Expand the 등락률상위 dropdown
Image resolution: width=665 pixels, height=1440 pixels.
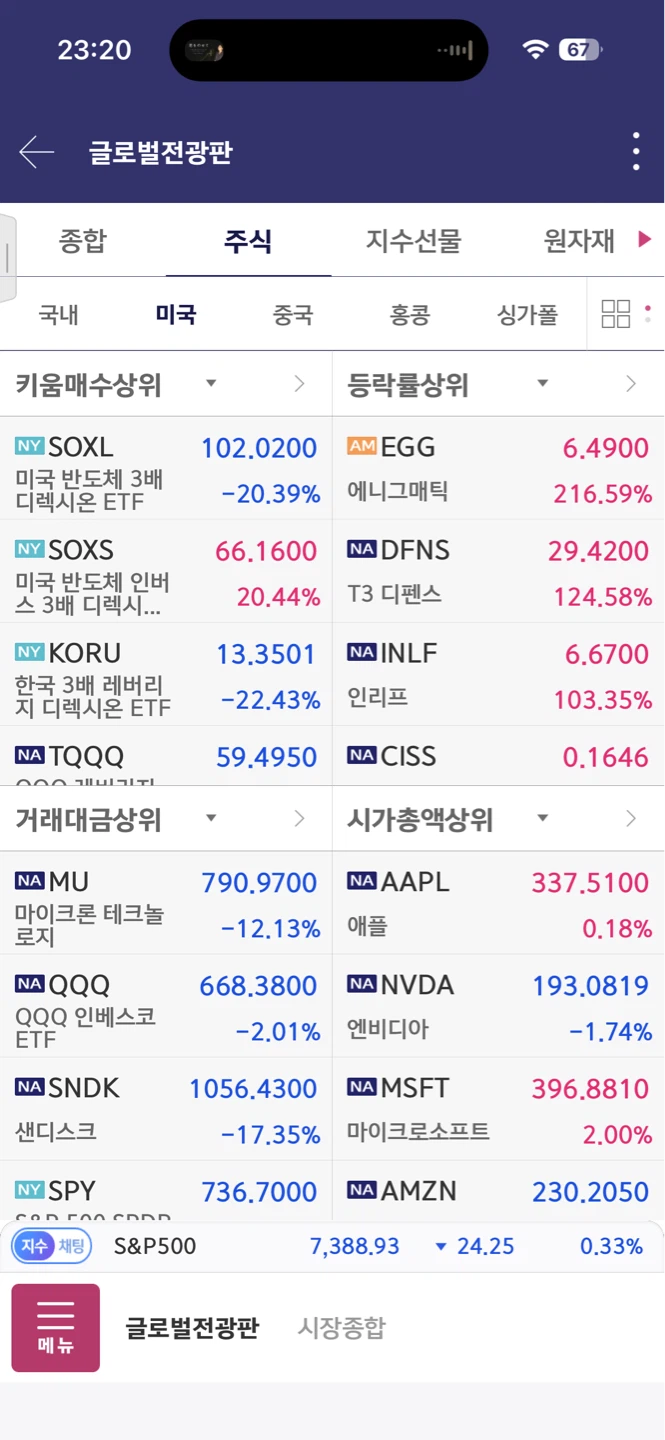click(x=542, y=383)
